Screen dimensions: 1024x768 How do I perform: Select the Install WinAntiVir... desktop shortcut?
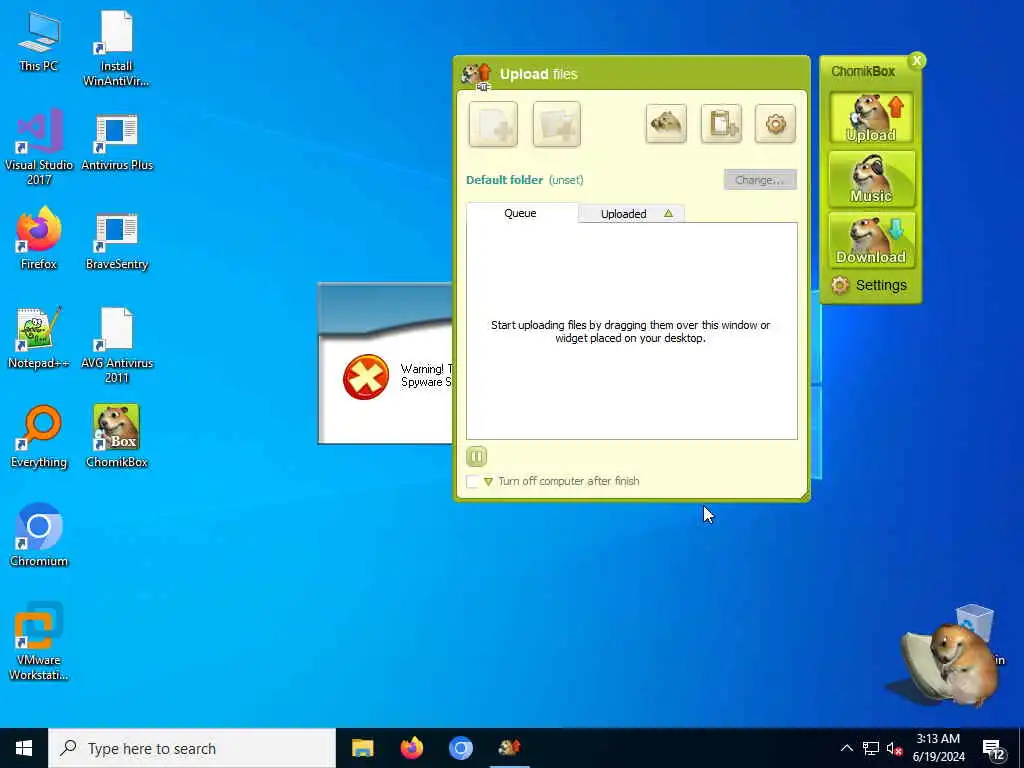[x=116, y=48]
